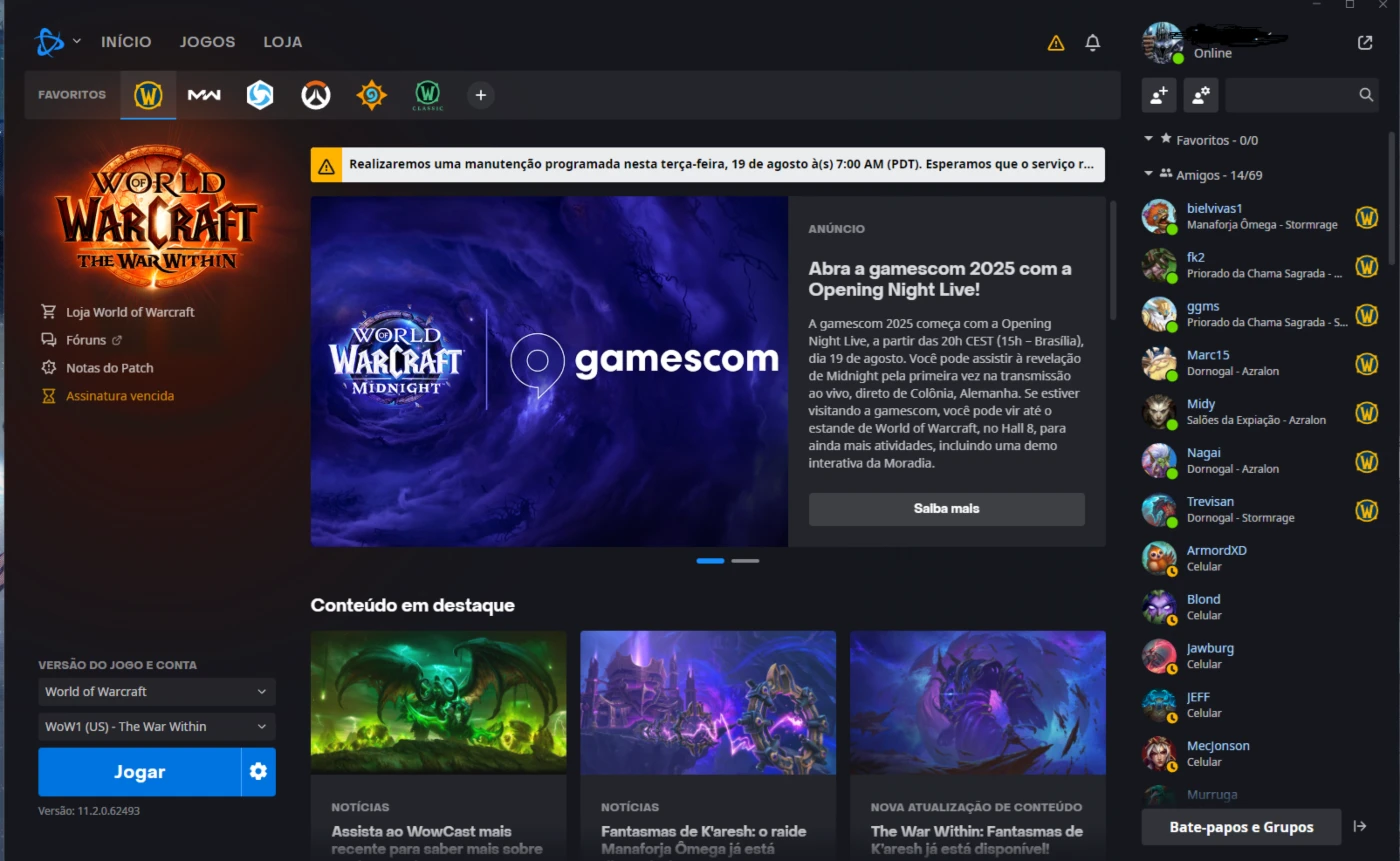The height and width of the screenshot is (861, 1400).
Task: Select Overwatch favorite icon
Action: 316,96
